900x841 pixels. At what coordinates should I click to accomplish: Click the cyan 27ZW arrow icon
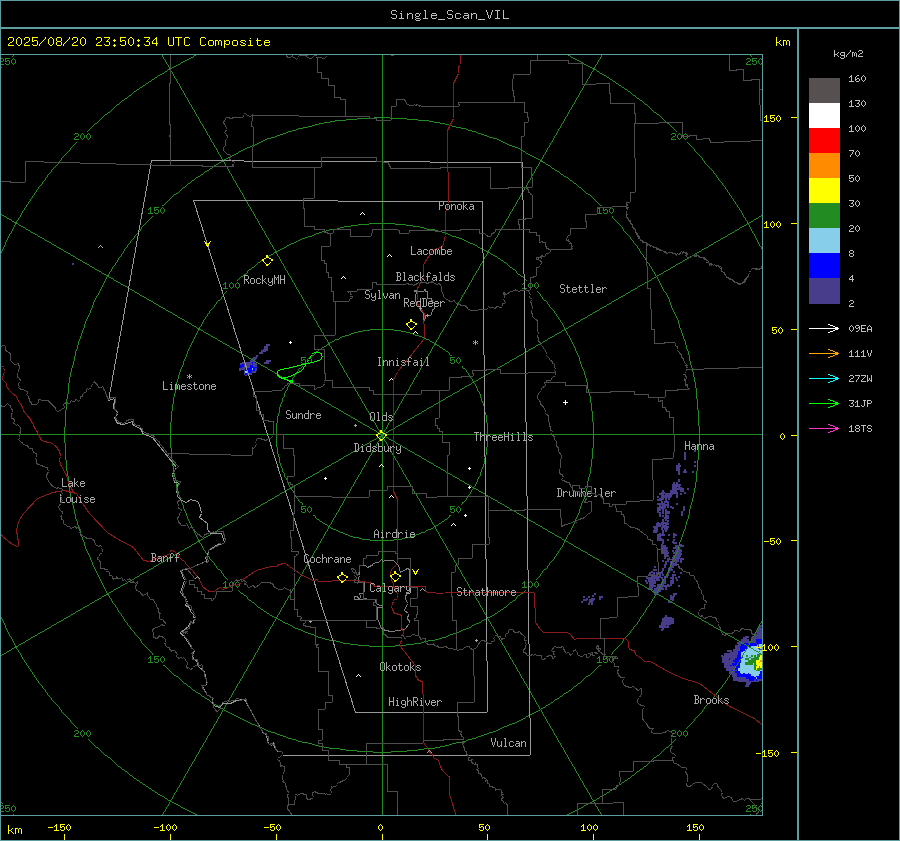pyautogui.click(x=824, y=378)
